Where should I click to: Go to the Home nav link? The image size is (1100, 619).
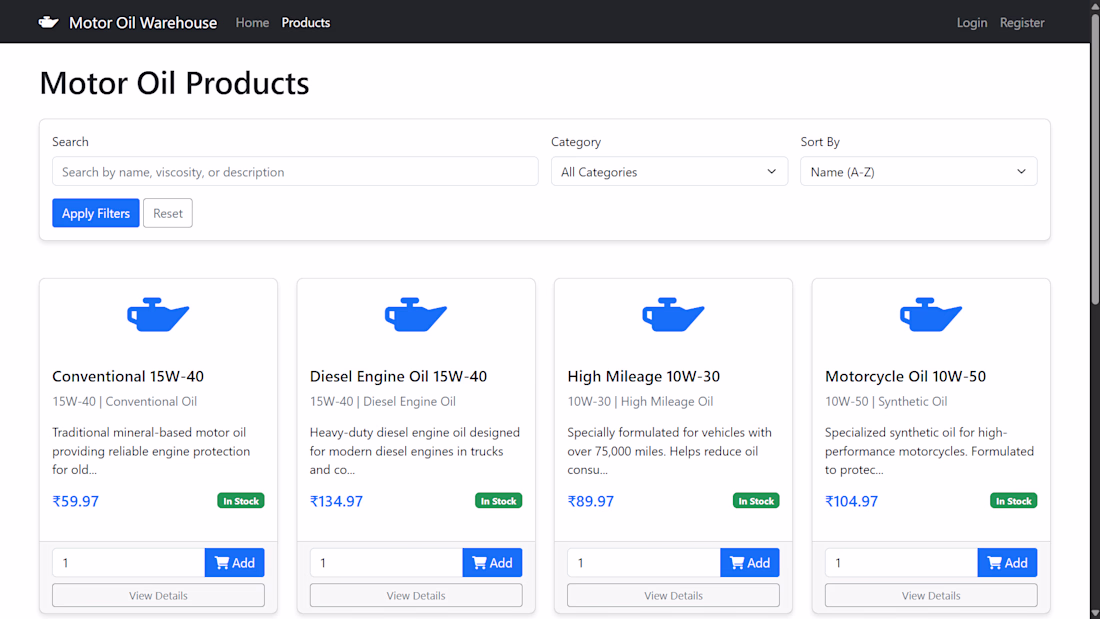click(252, 22)
